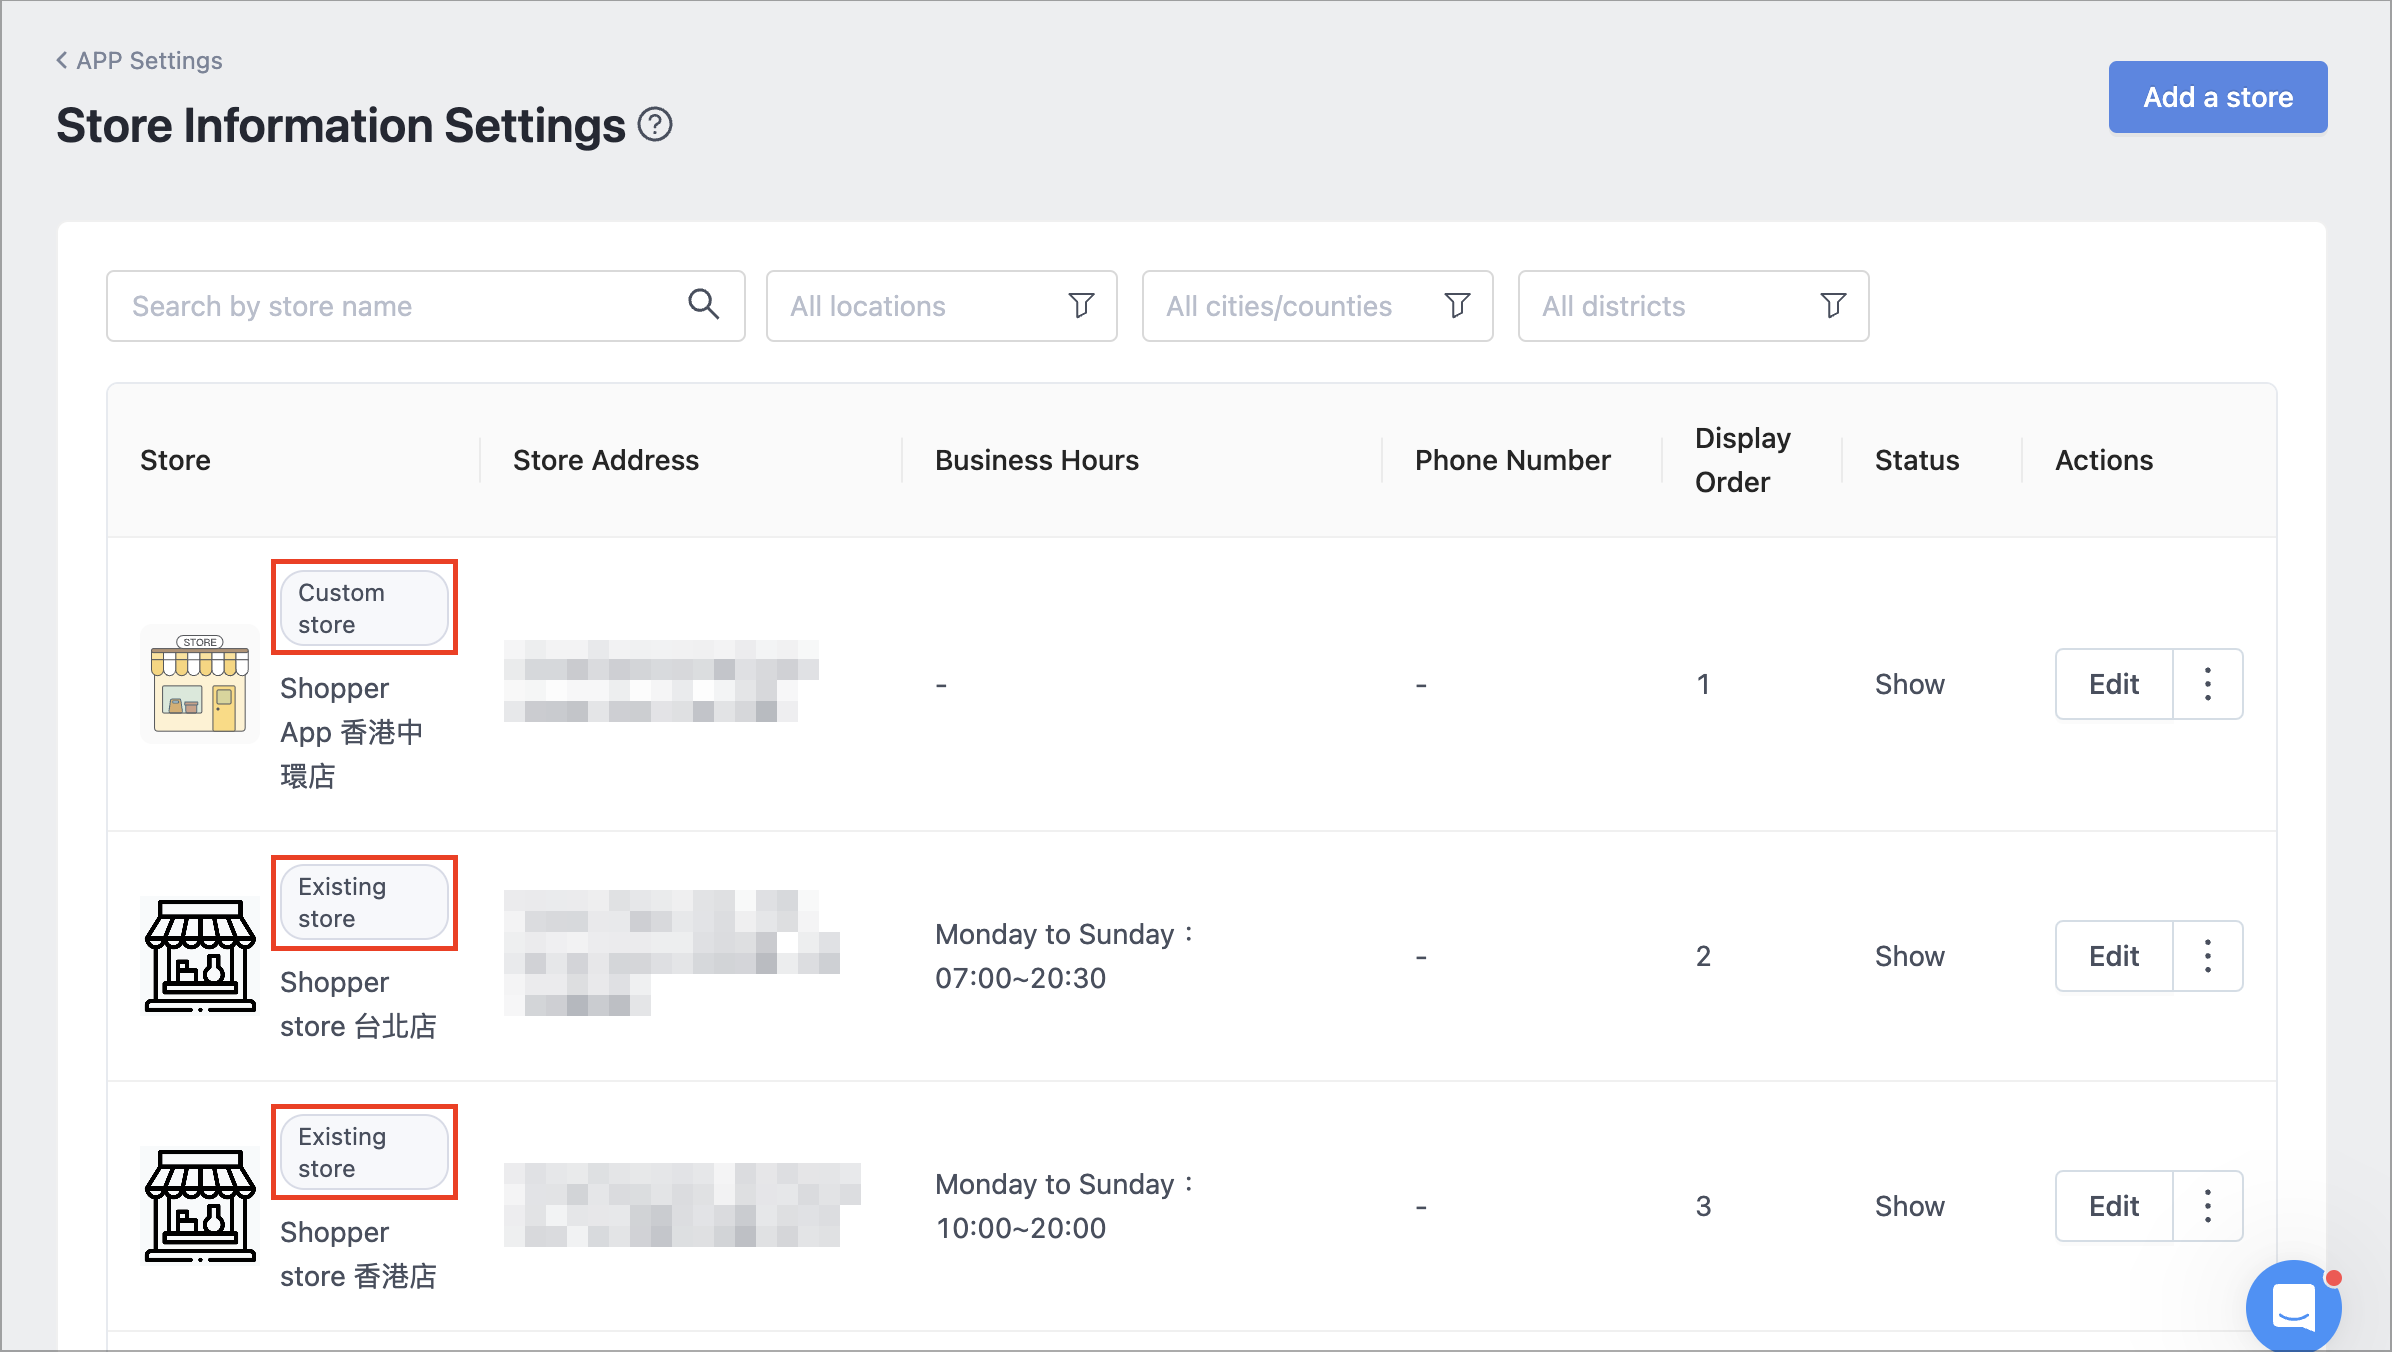This screenshot has height=1352, width=2392.
Task: Click the Shopper store 香港店 shop icon
Action: pos(200,1206)
